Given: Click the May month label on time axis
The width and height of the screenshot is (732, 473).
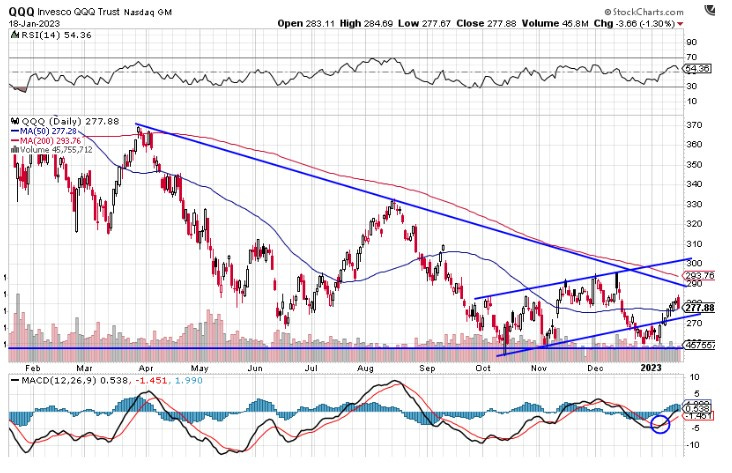Looking at the screenshot, I should (199, 368).
